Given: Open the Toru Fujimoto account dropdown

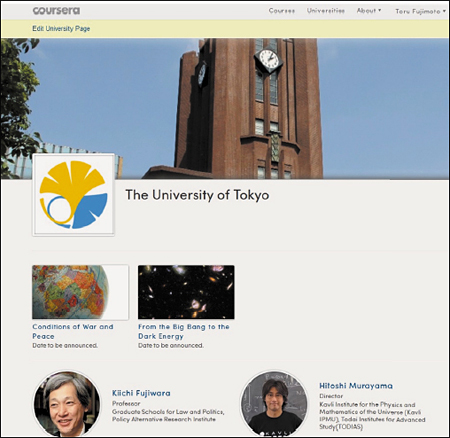Looking at the screenshot, I should [x=420, y=11].
